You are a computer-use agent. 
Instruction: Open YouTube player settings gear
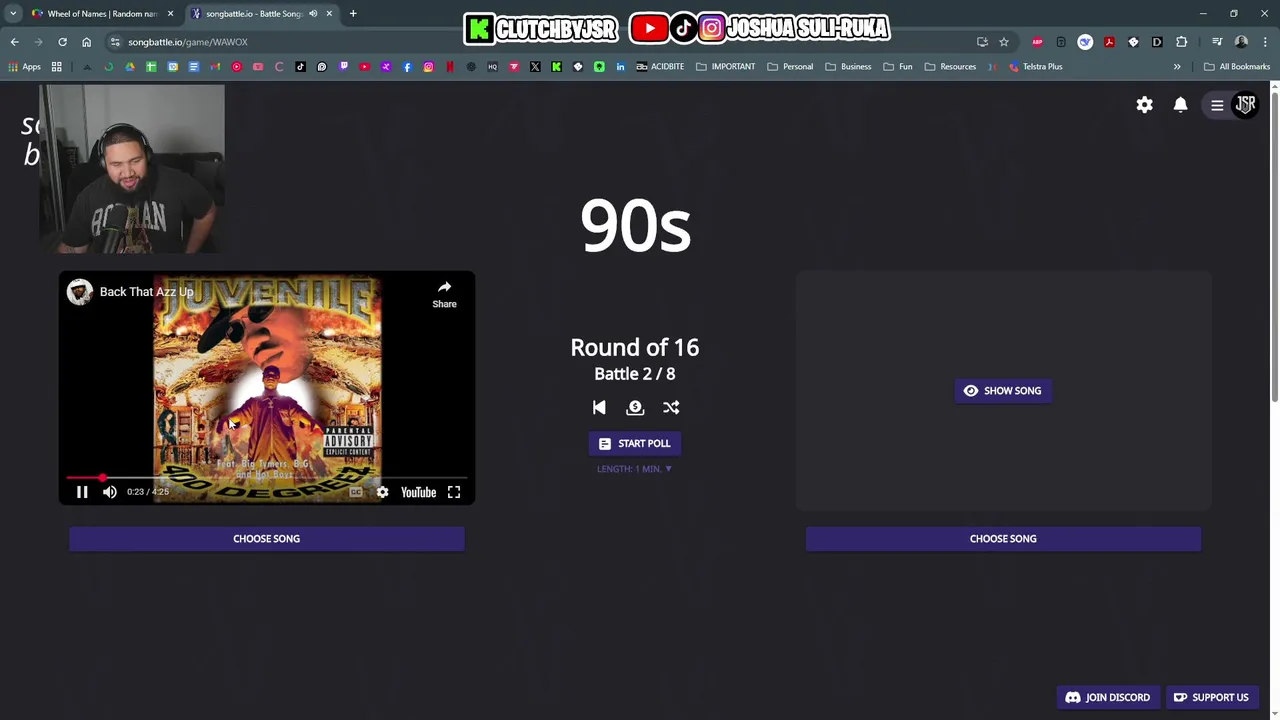point(382,492)
